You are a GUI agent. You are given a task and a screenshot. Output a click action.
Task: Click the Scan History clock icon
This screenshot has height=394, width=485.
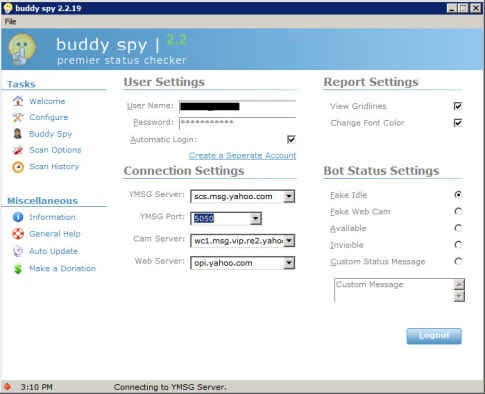pyautogui.click(x=18, y=167)
